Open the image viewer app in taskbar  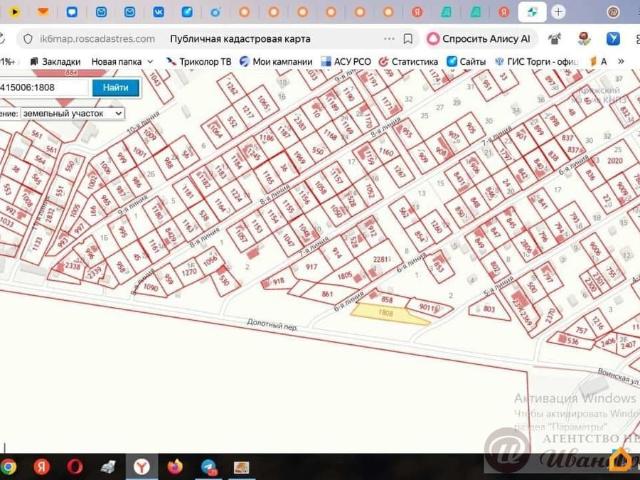pyautogui.click(x=241, y=467)
